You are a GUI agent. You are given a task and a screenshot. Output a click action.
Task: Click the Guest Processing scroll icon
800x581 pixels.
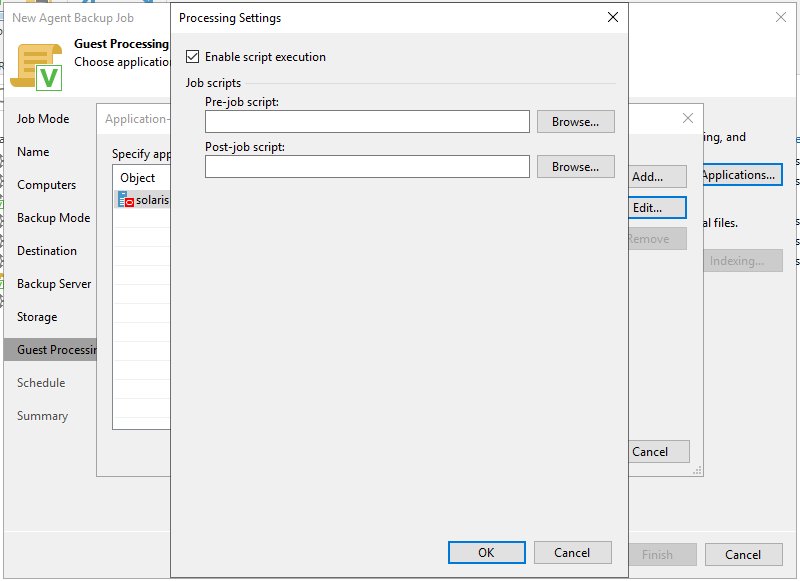(37, 67)
